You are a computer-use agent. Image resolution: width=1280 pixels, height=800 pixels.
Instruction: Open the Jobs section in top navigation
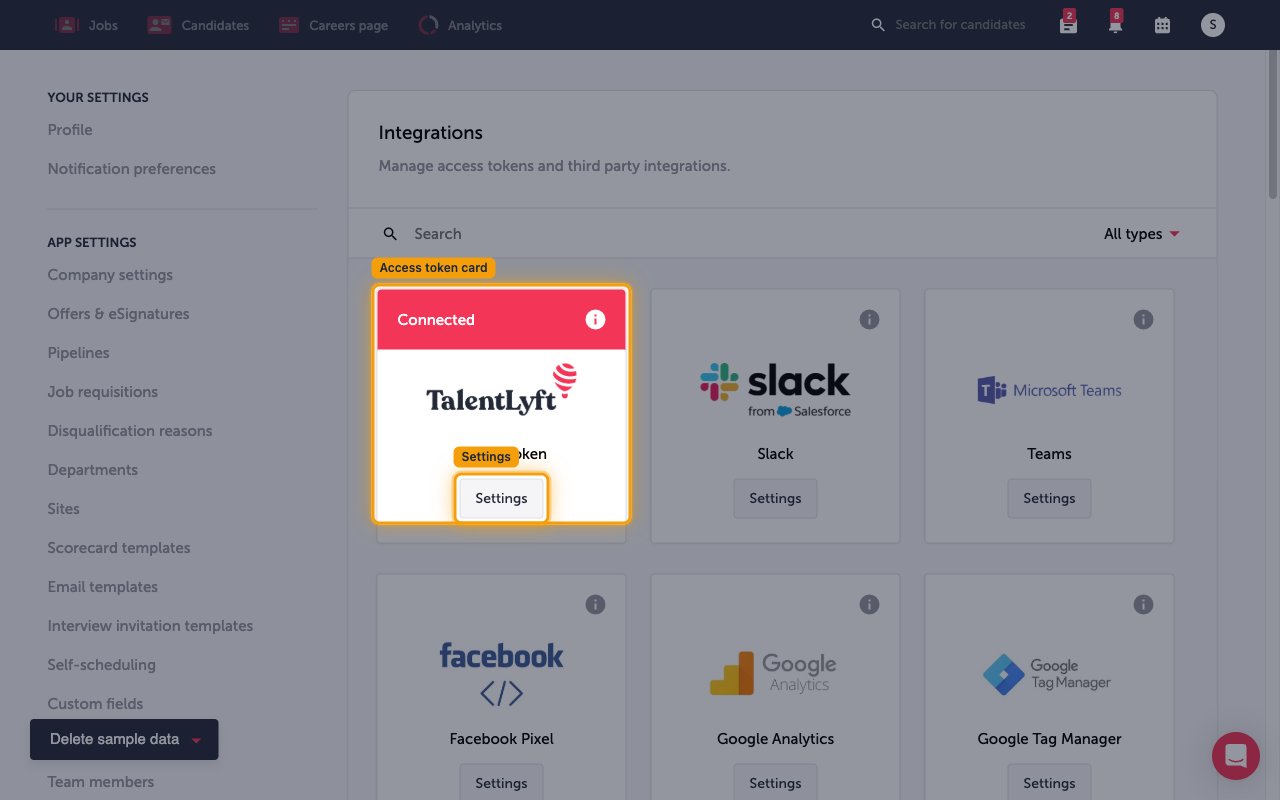[86, 25]
